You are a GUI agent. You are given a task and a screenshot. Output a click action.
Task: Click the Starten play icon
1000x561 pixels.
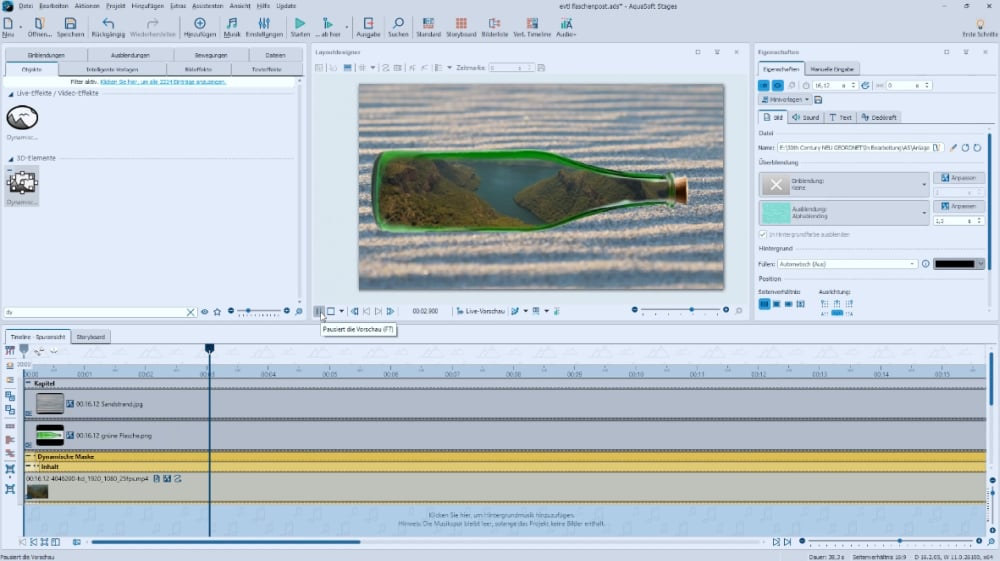[x=300, y=24]
